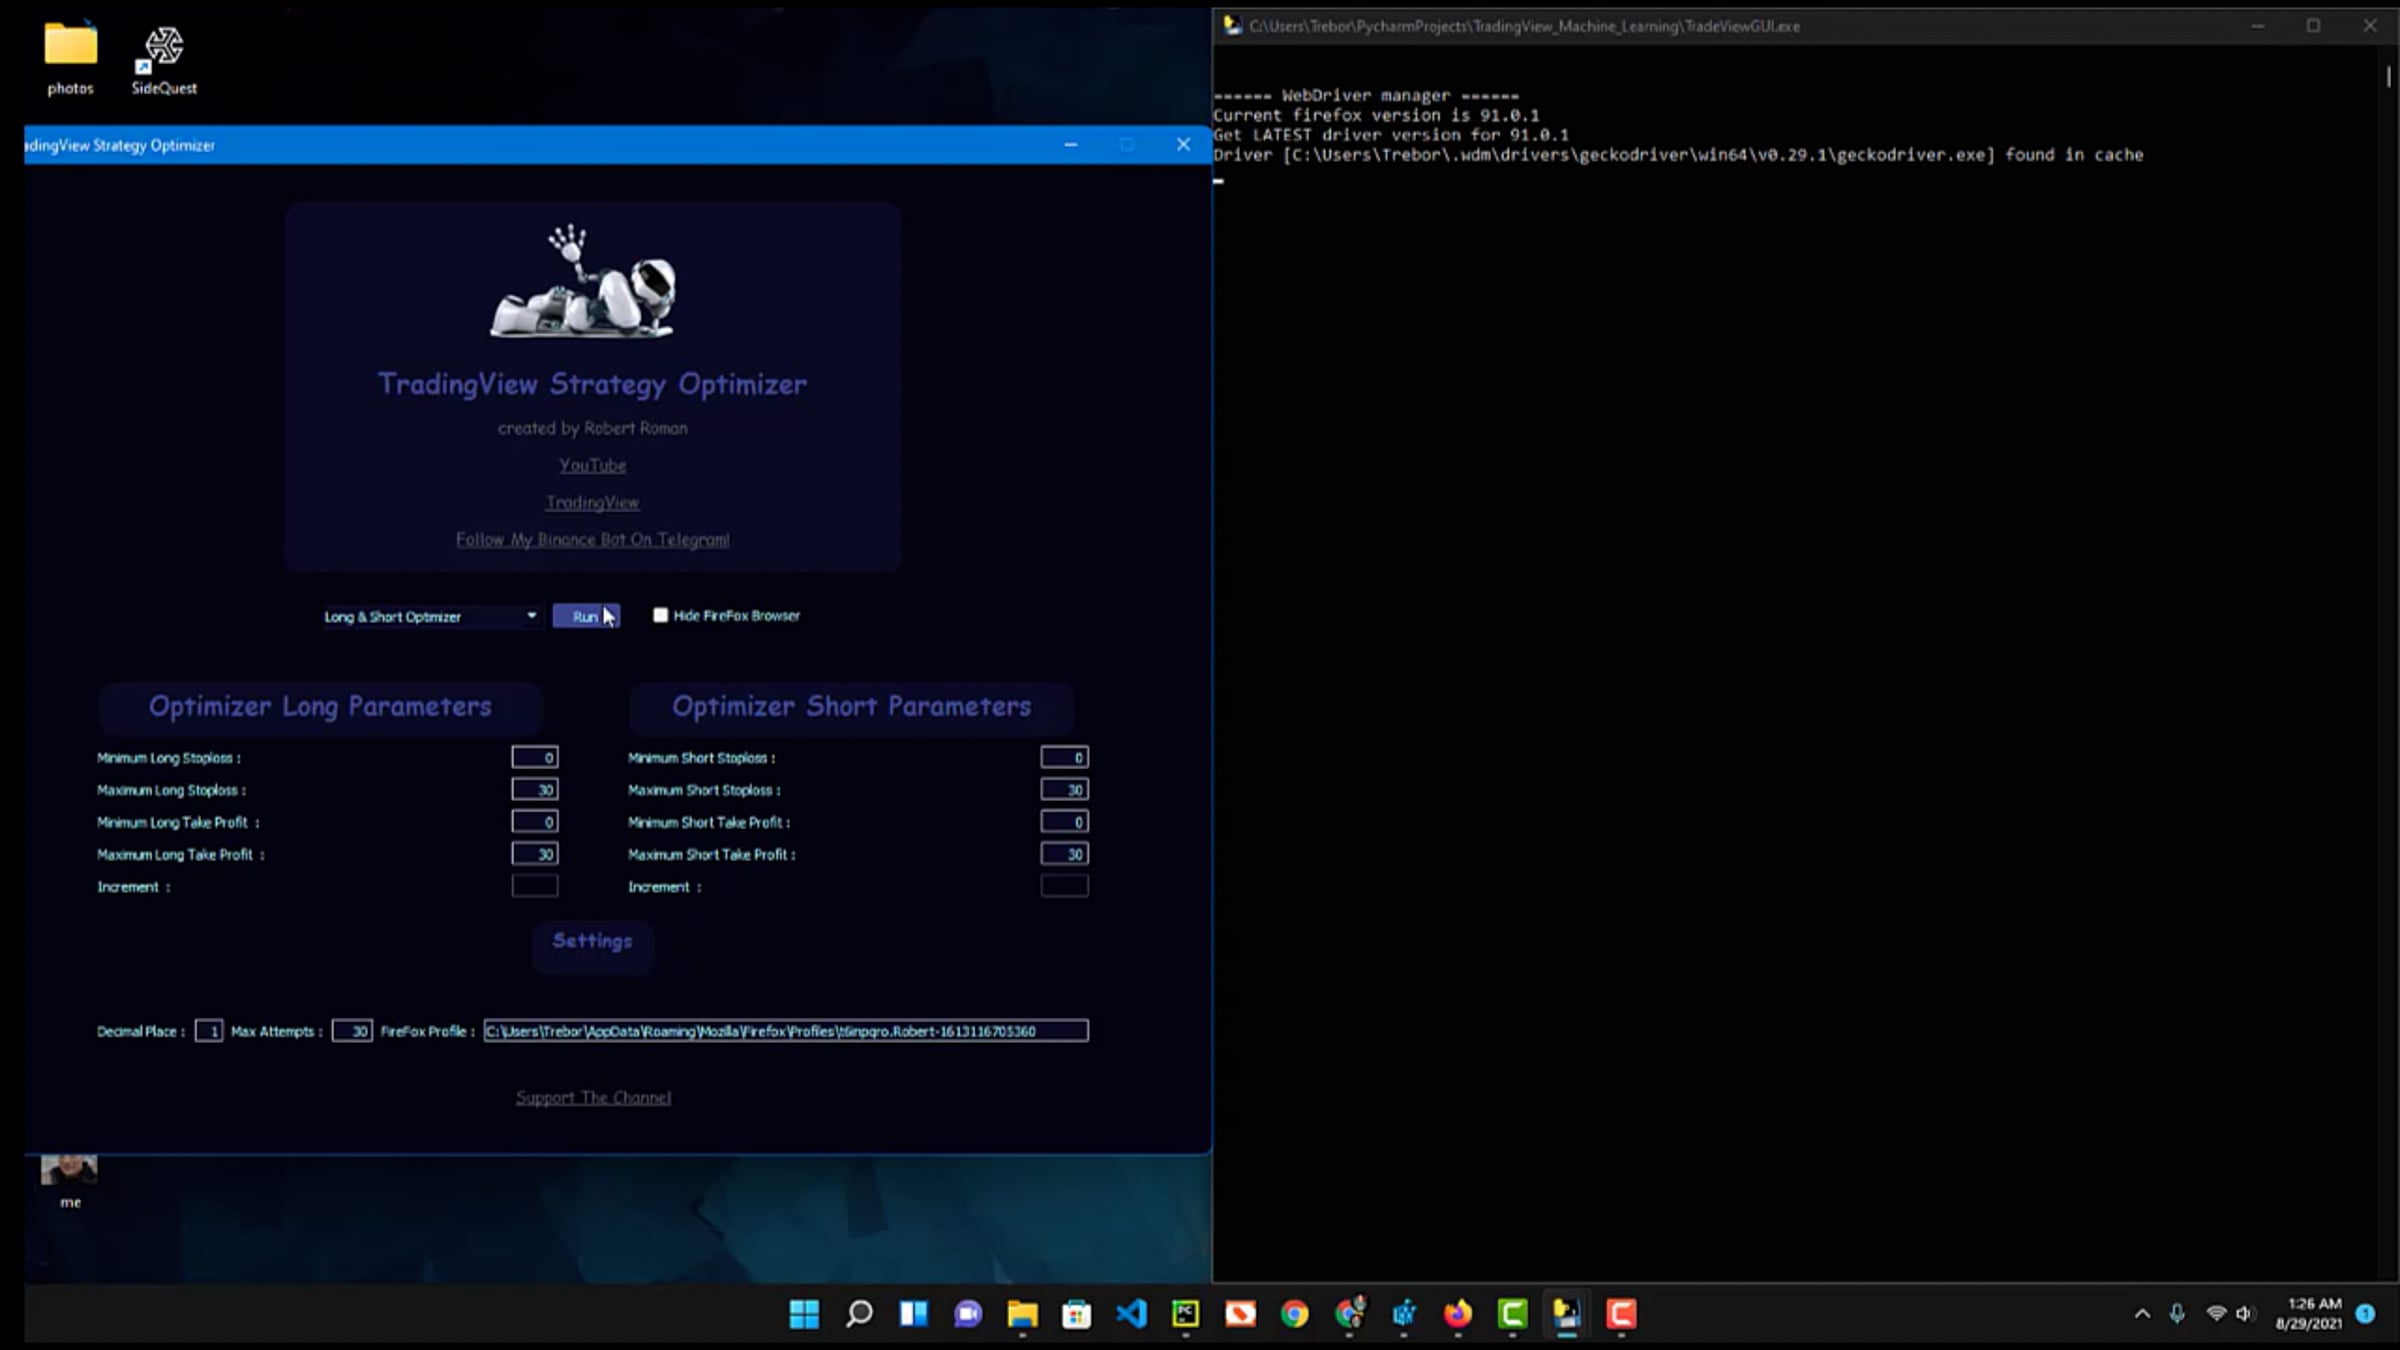This screenshot has height=1350, width=2400.
Task: Open the TradingView link
Action: pyautogui.click(x=593, y=502)
